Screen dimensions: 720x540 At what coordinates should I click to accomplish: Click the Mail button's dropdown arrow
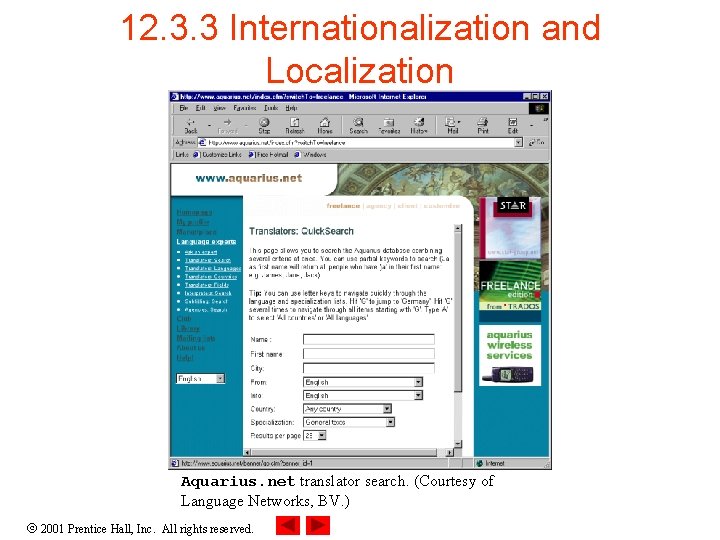tap(459, 122)
